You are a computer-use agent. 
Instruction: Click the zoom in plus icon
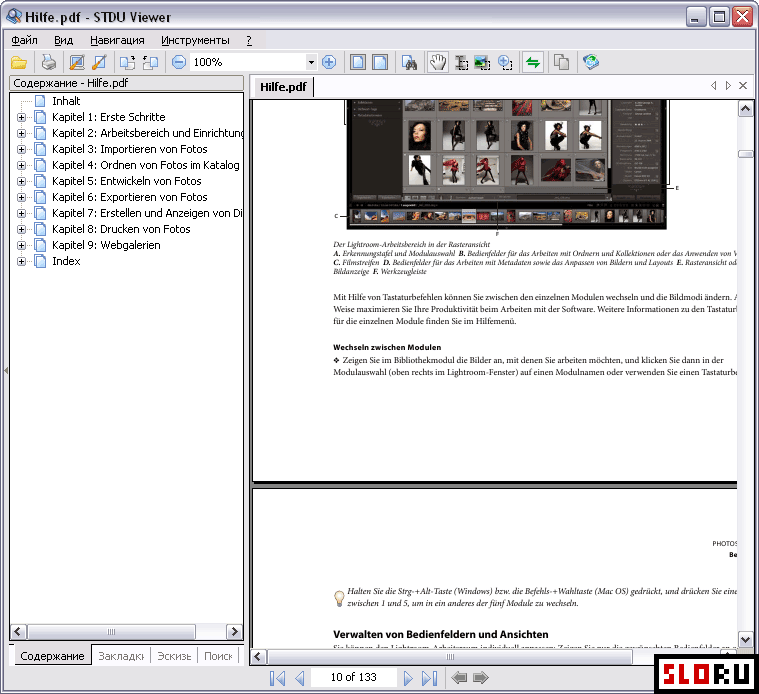[329, 62]
